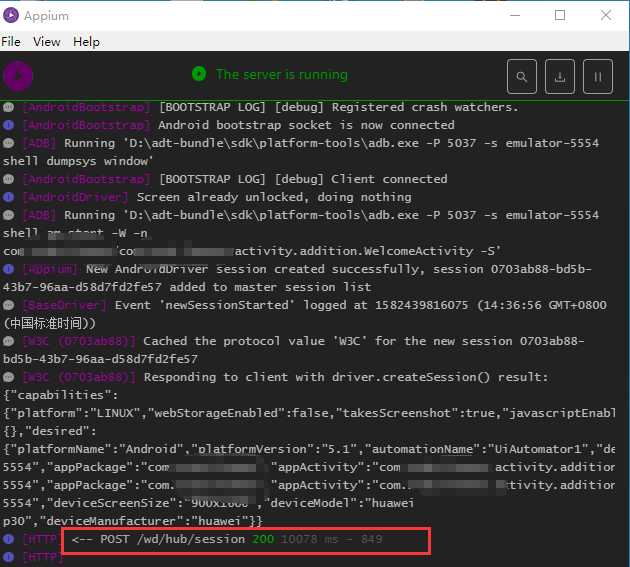Click 'POST /wd/hub/session 200' log line
Screen dimensions: 630x567
(227, 539)
